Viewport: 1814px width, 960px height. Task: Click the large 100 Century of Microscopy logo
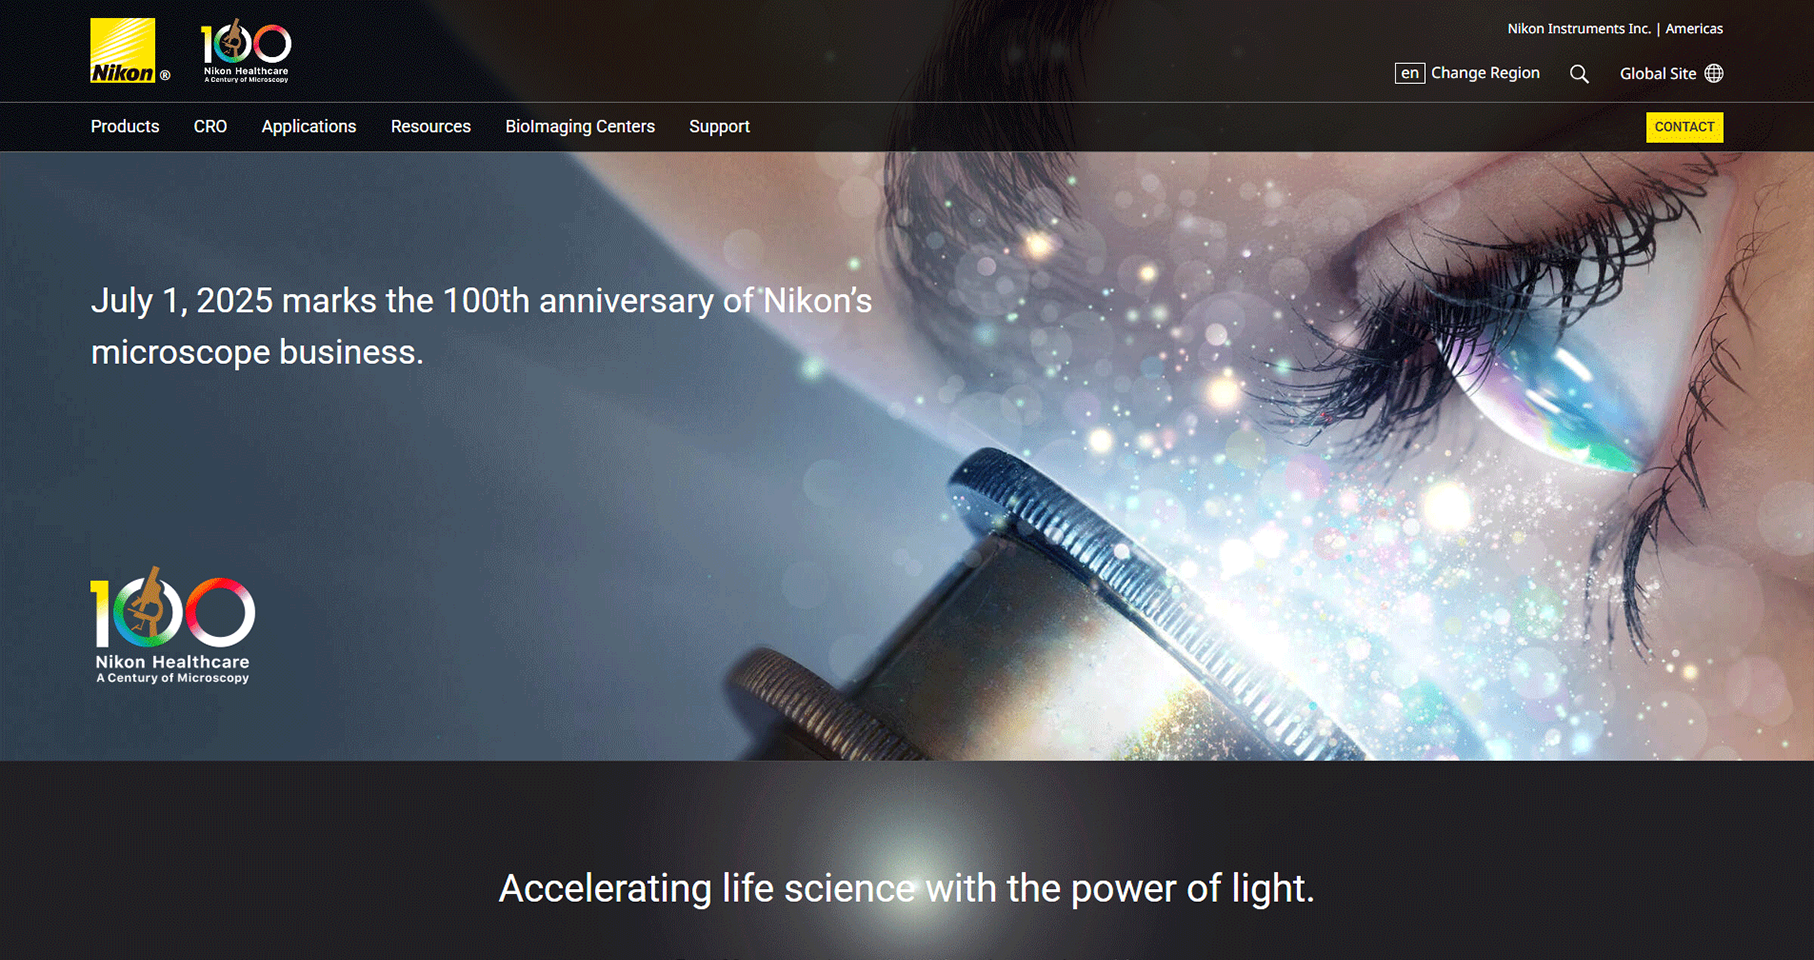[172, 626]
